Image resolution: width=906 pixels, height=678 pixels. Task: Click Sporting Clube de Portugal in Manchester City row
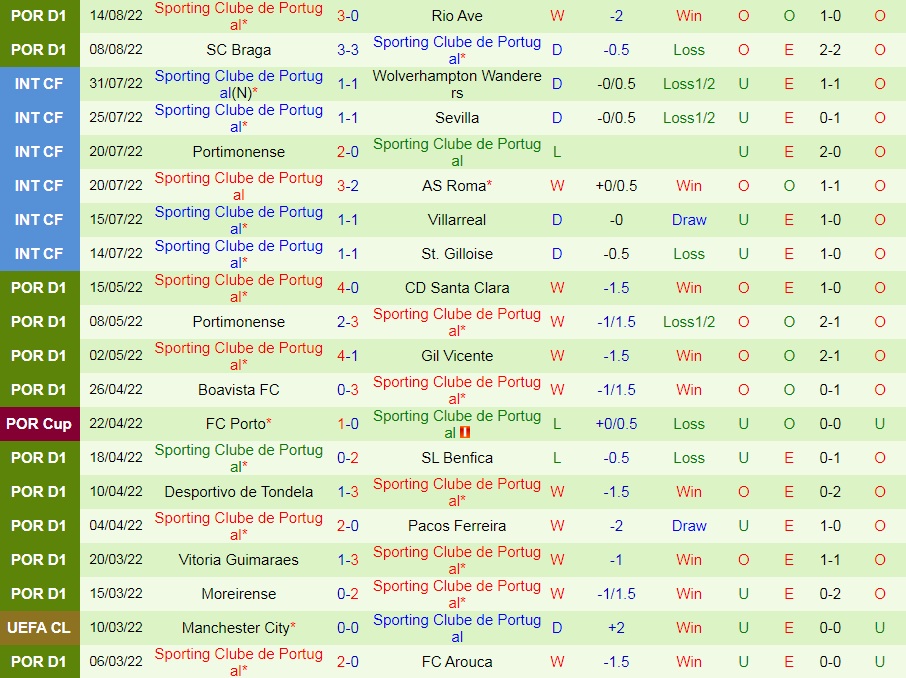click(456, 628)
